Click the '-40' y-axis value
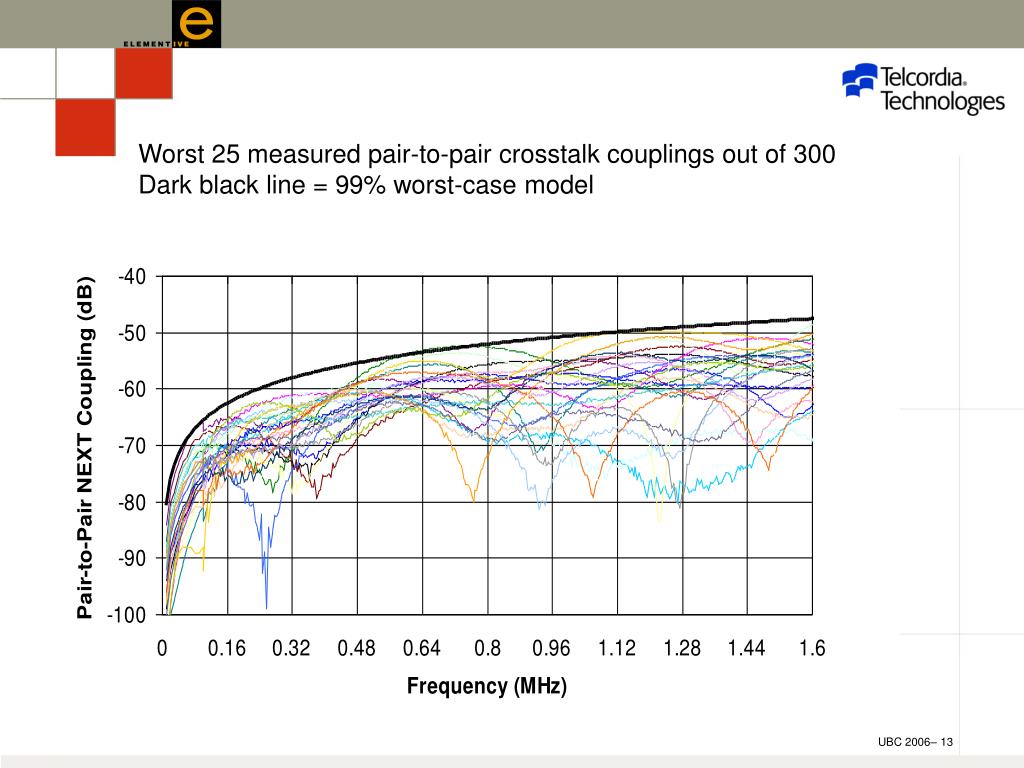The image size is (1024, 768). [x=132, y=276]
